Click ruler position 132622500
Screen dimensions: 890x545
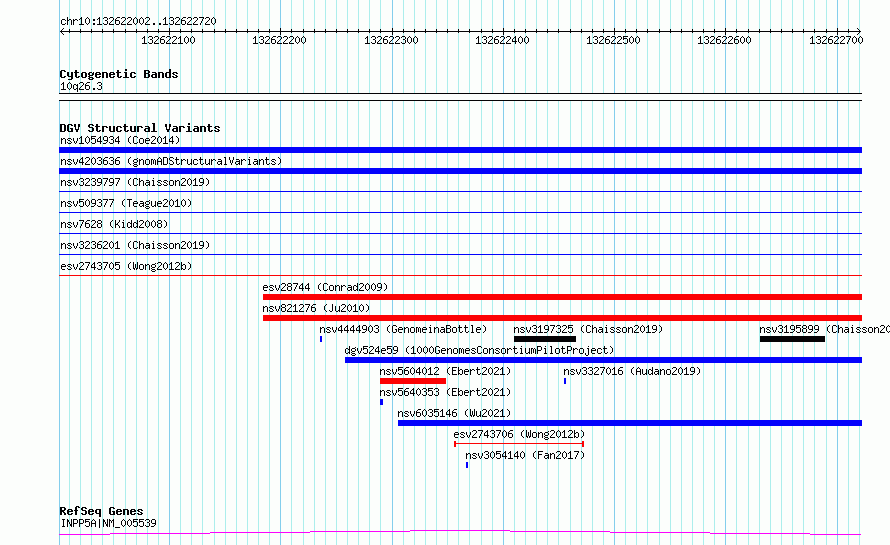[x=613, y=40]
